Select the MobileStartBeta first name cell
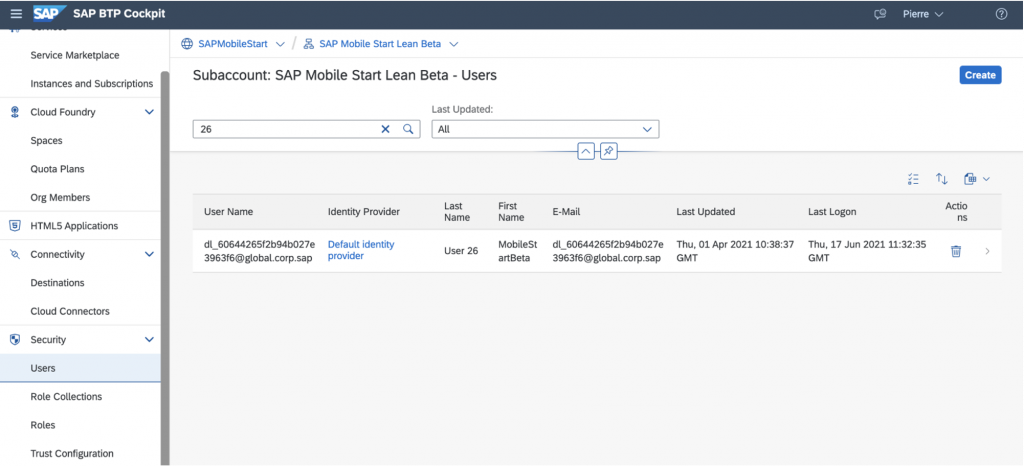Image resolution: width=1024 pixels, height=466 pixels. pos(518,251)
